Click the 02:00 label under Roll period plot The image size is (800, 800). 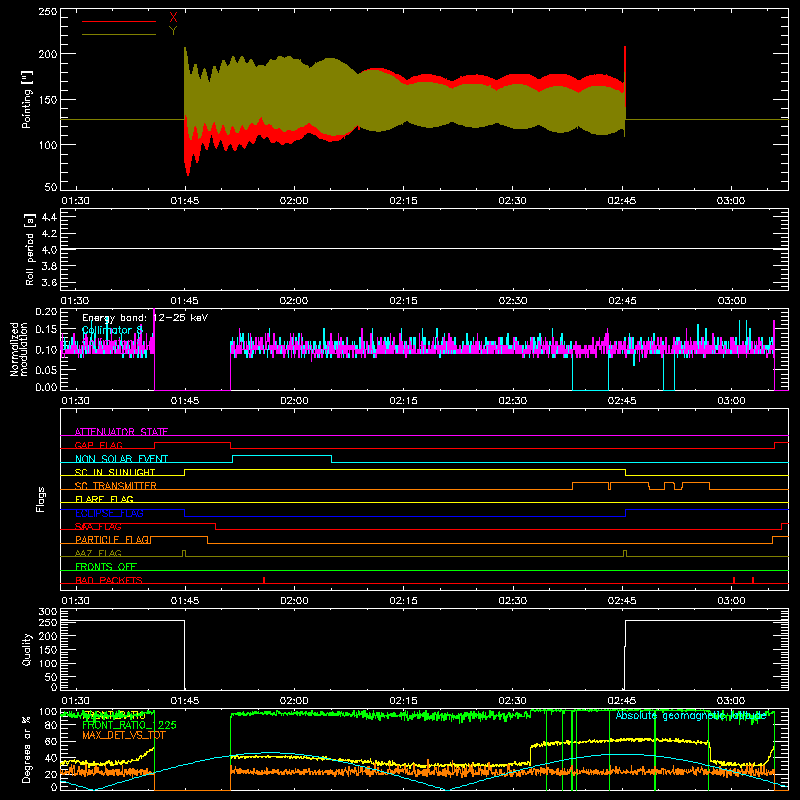click(294, 301)
